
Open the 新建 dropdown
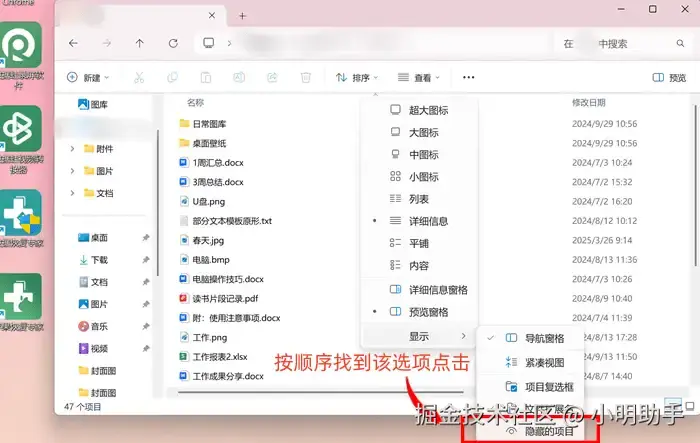88,77
